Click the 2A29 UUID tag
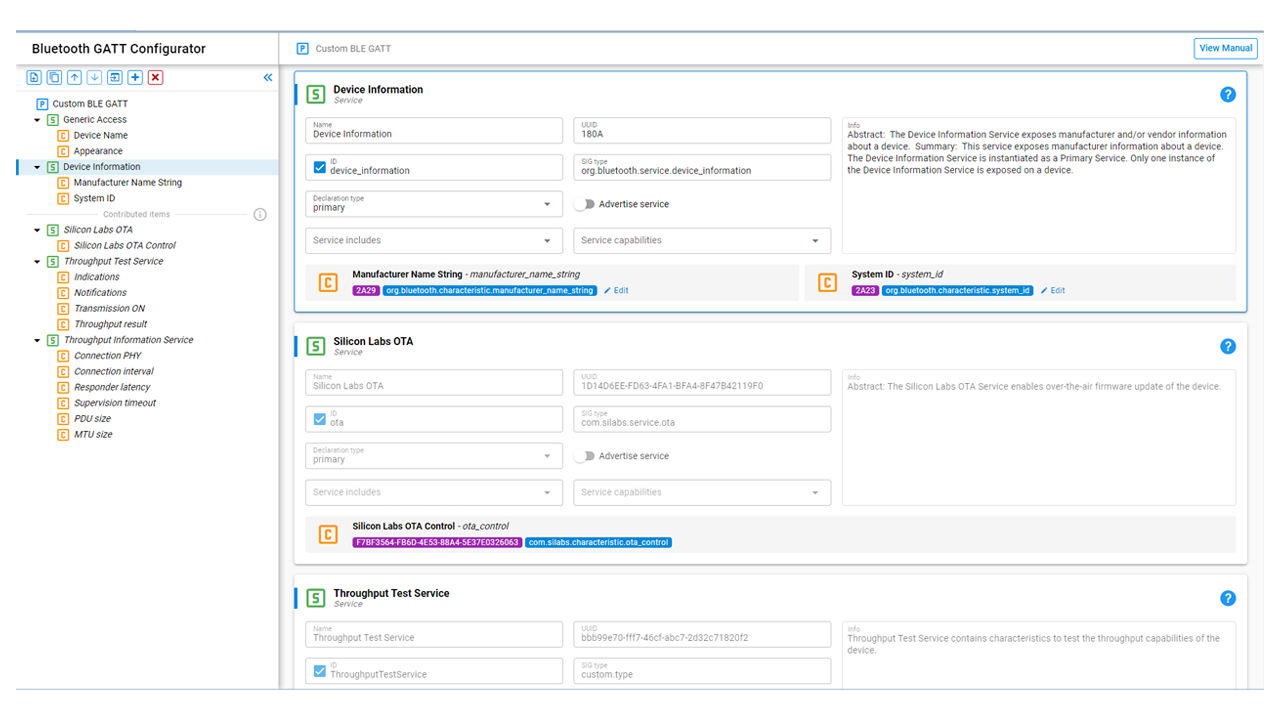This screenshot has height=720, width=1280. 365,291
